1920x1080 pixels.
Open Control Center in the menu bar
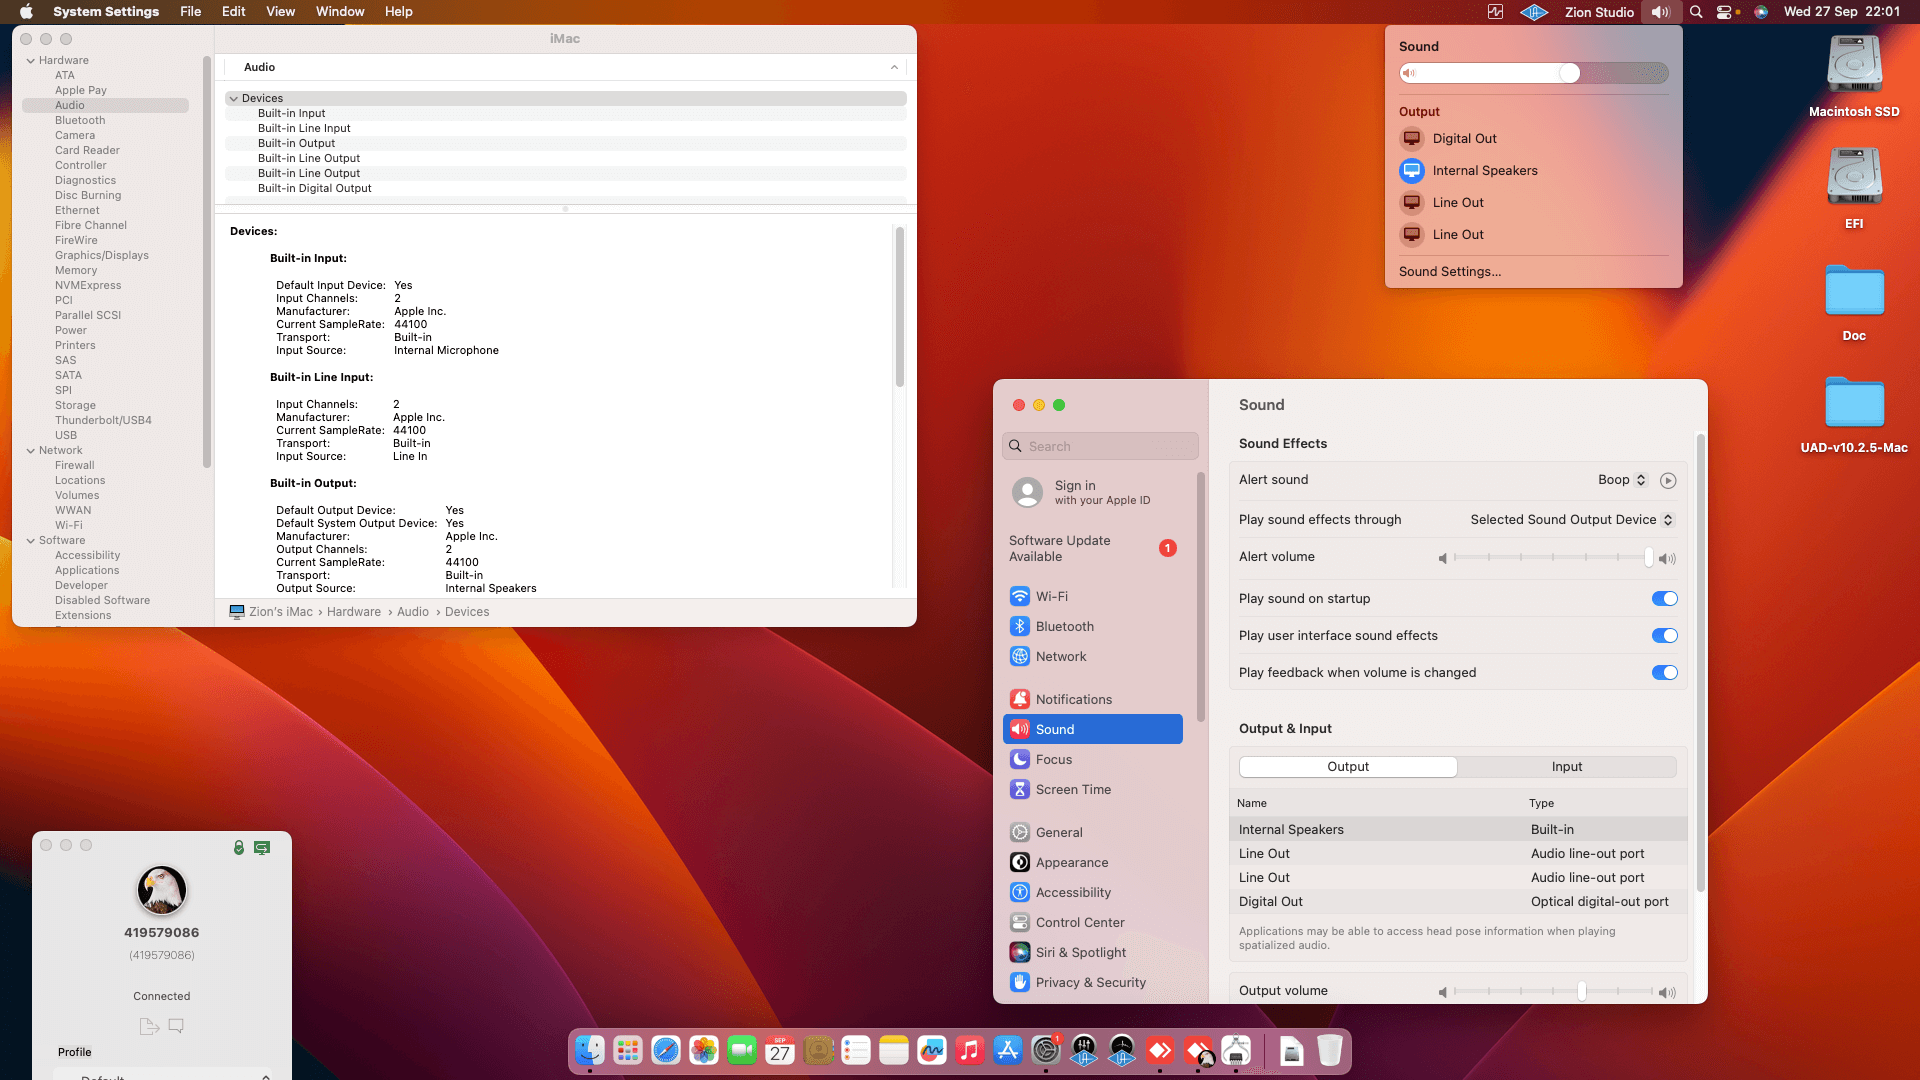(x=1724, y=12)
